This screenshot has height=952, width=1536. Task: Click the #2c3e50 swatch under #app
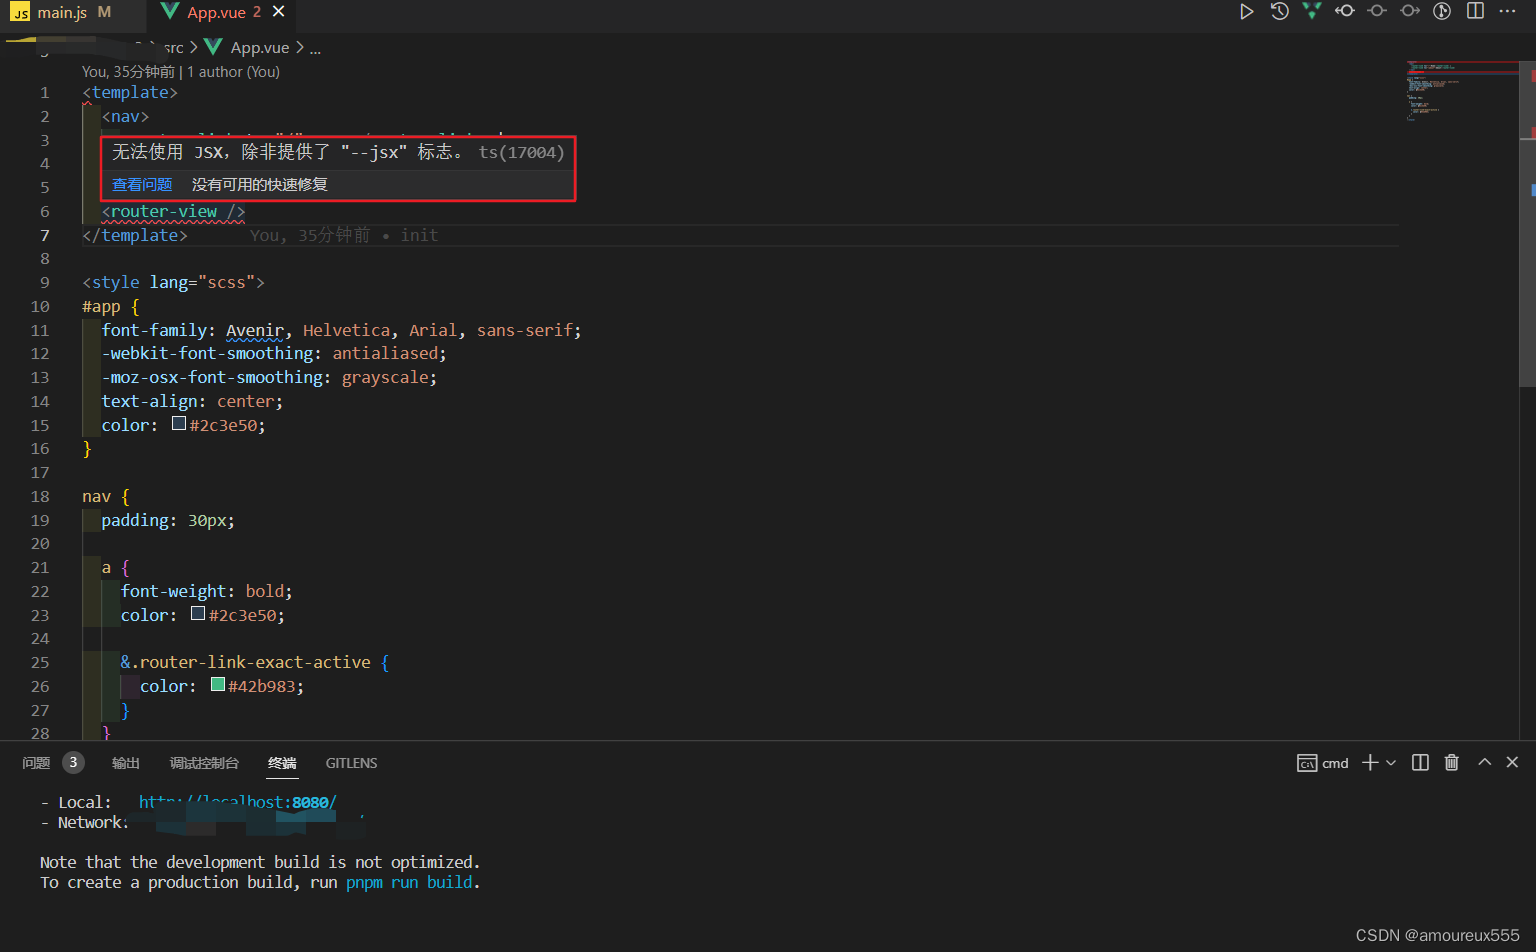(179, 424)
